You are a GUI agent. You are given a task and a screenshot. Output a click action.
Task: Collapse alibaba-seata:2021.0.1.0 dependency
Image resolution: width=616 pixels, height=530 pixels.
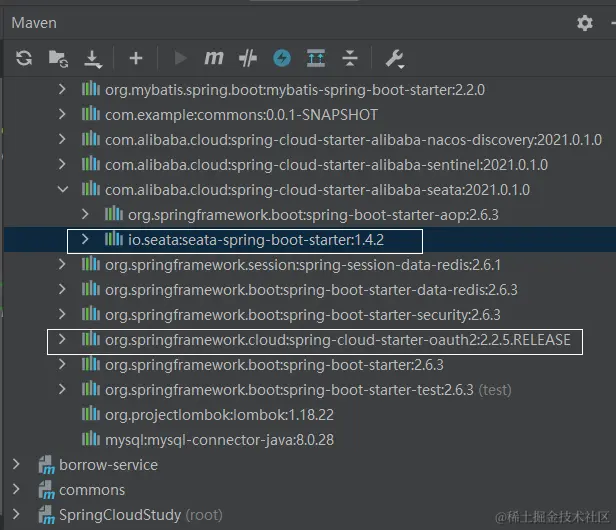62,189
